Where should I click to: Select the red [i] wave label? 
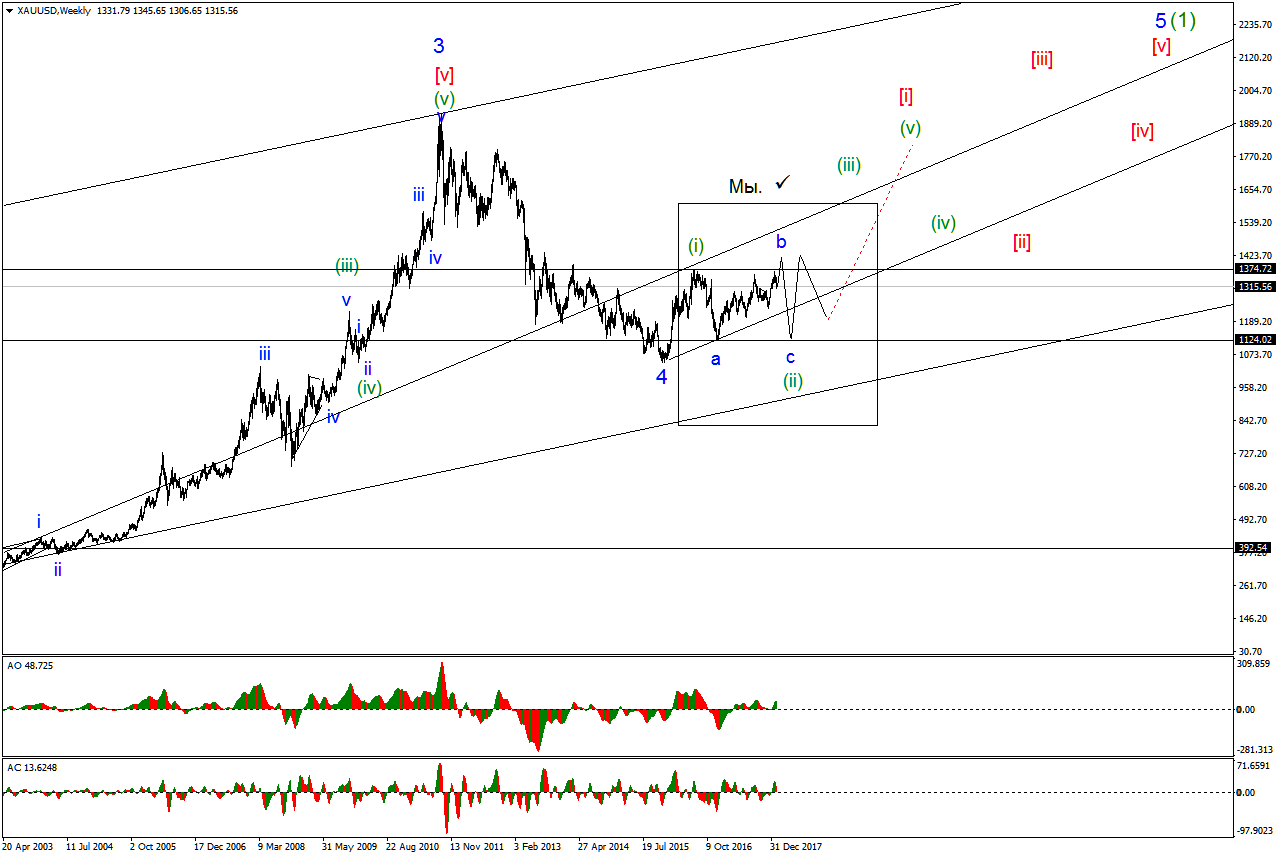[905, 96]
